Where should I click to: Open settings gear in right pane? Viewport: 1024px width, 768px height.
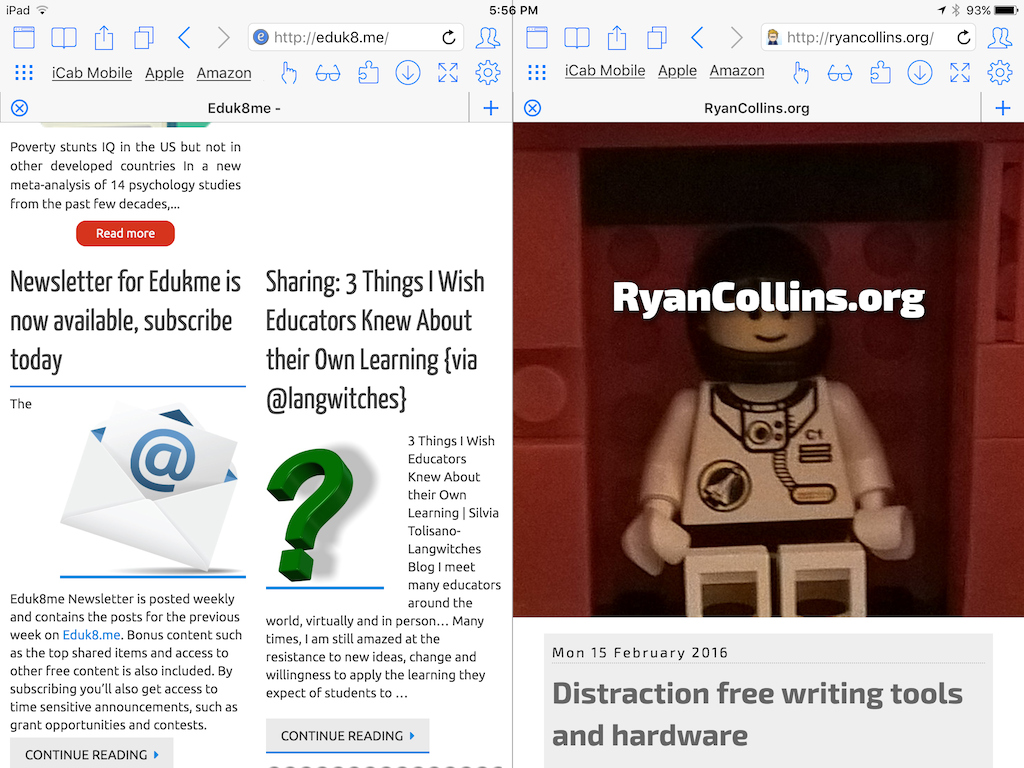pyautogui.click(x=1000, y=72)
